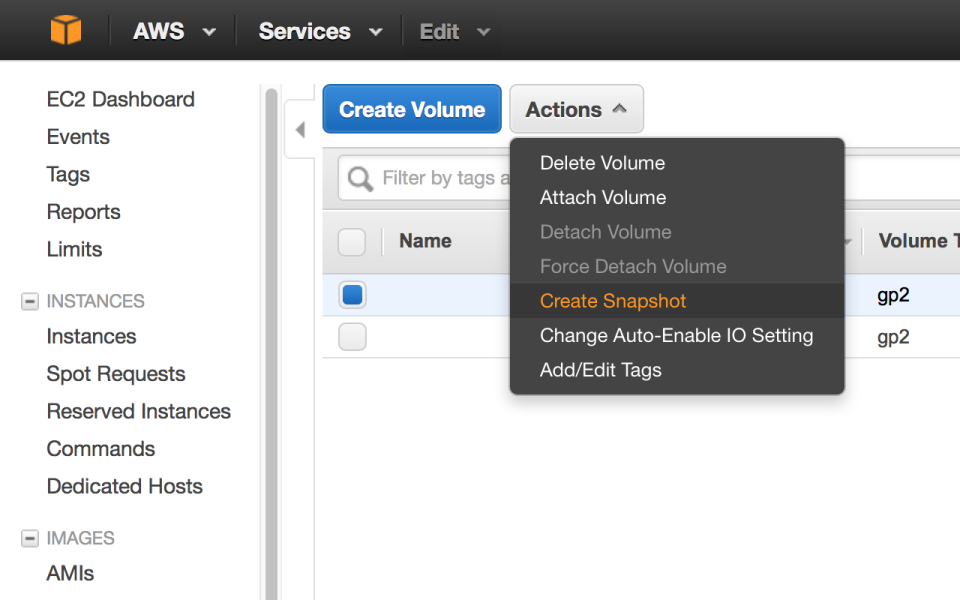Click Add/Edit Tags in the menu
The height and width of the screenshot is (600, 960).
pos(601,369)
